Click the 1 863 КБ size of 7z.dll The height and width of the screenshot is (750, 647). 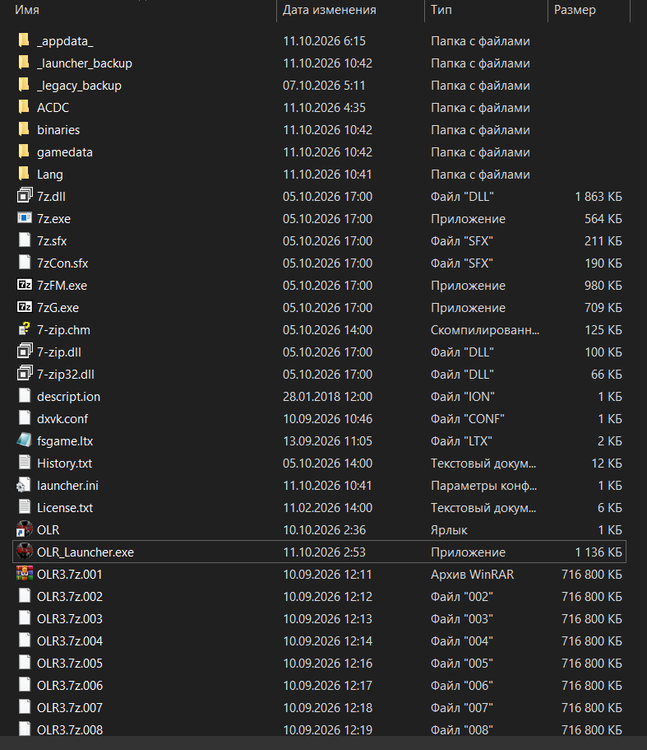(x=598, y=197)
